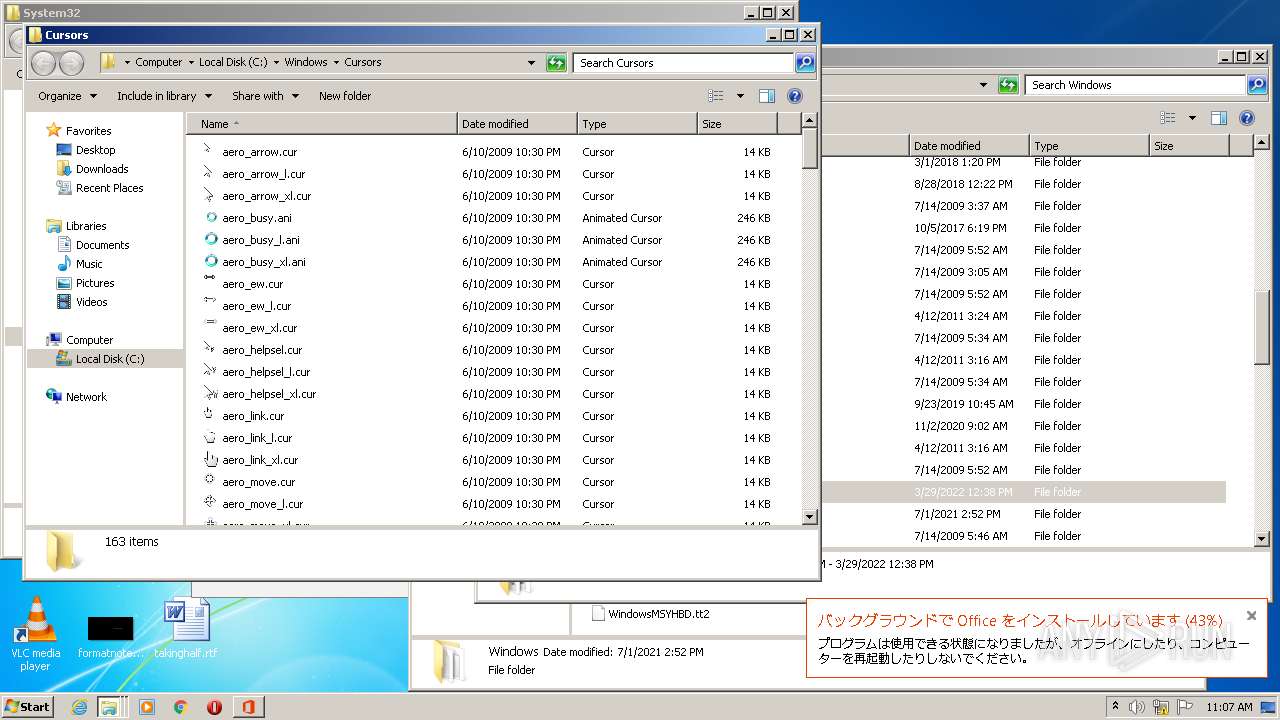This screenshot has width=1280, height=720.
Task: Open takinghalf.rtf on the desktop
Action: (186, 628)
